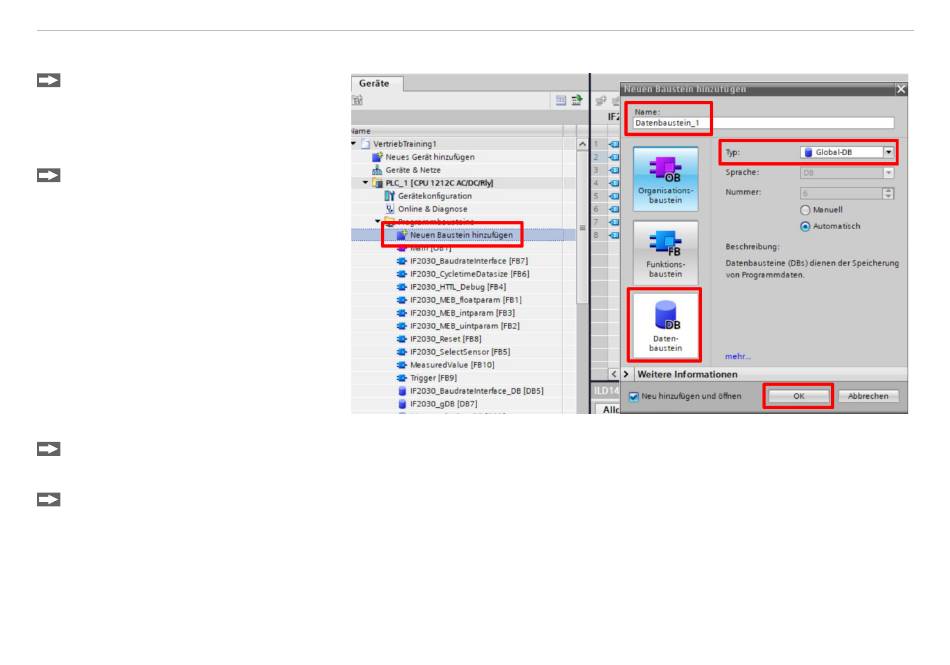Click Neuen Baustein hinzufügen in tree
The width and height of the screenshot is (950, 665).
coord(461,235)
